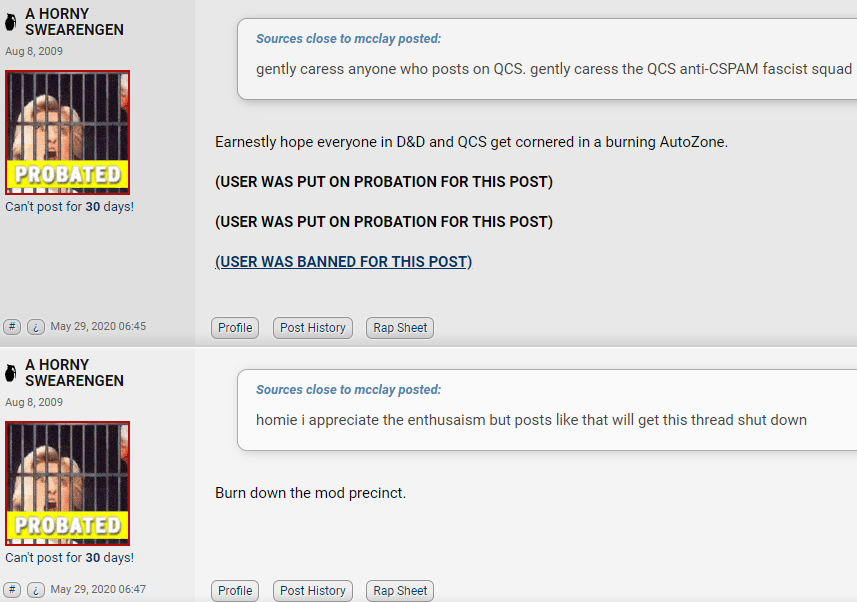Click the PROBATED avatar on the first post
Image resolution: width=857 pixels, height=602 pixels.
[x=68, y=132]
